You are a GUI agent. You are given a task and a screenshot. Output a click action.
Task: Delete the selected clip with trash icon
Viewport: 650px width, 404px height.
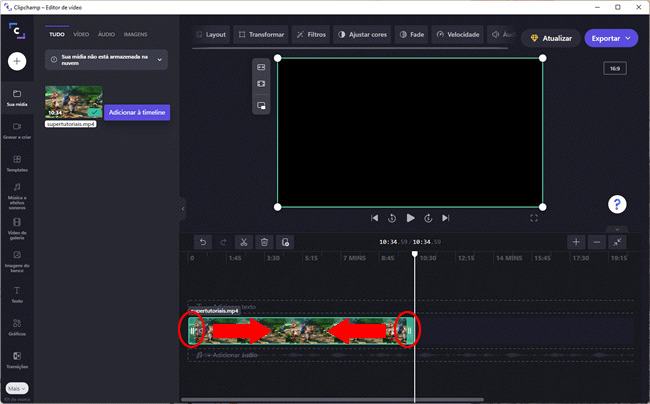click(264, 242)
